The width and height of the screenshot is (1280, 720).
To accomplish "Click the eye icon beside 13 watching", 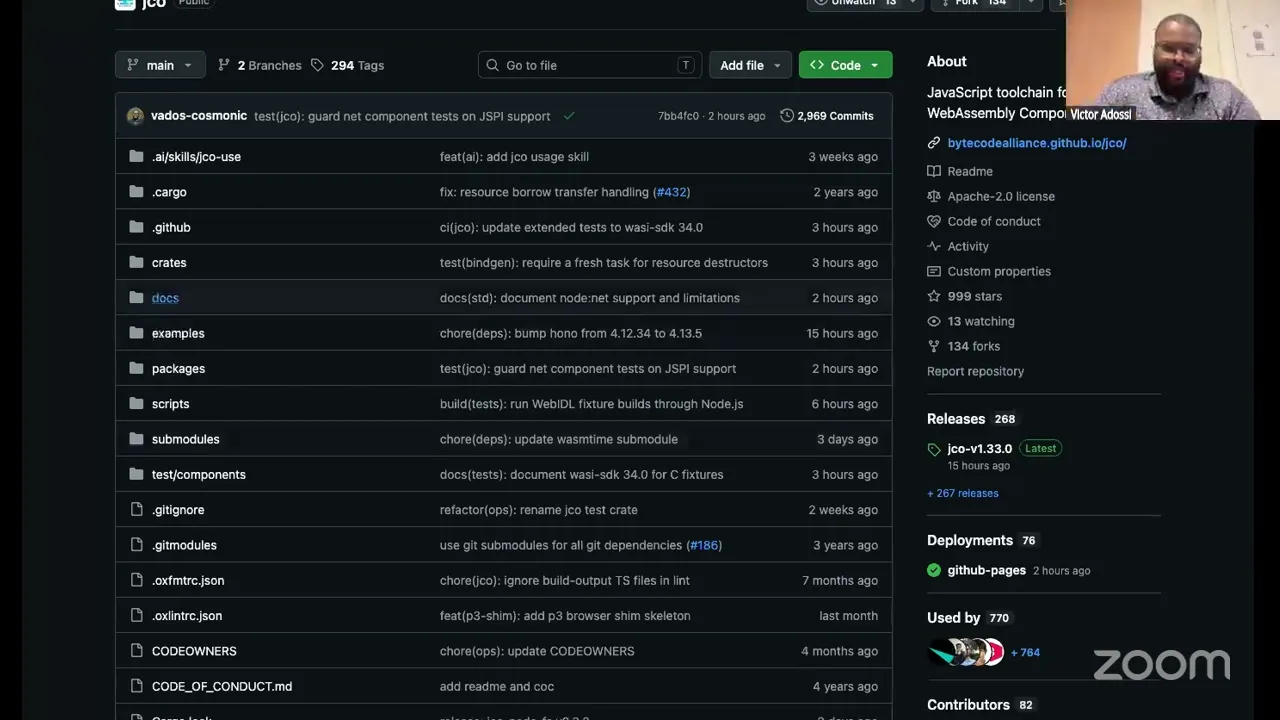I will click(934, 321).
